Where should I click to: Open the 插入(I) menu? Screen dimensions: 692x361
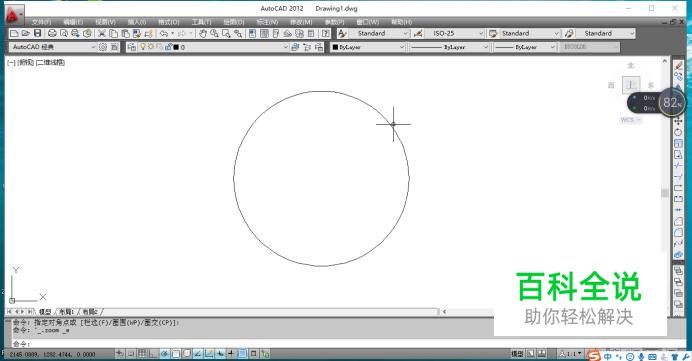point(137,22)
